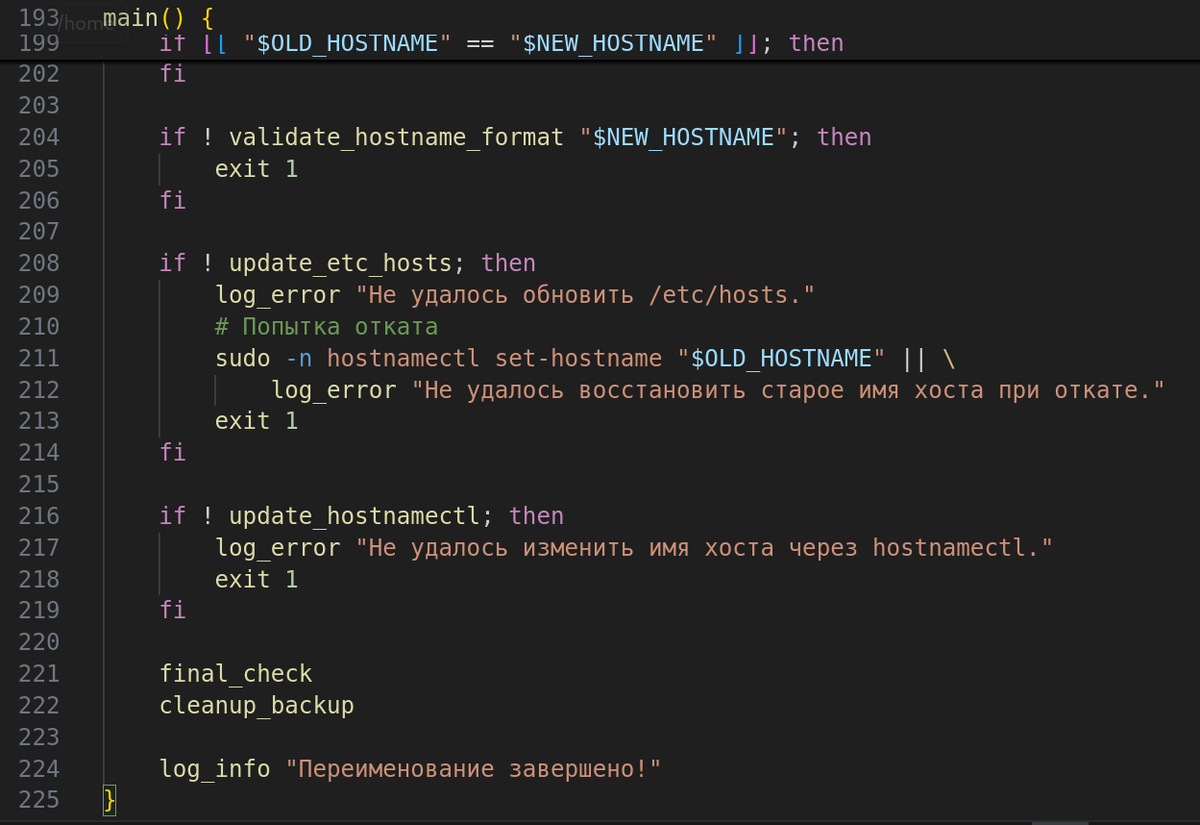This screenshot has height=825, width=1200.
Task: Click the 'fi' keyword on line 219
Action: coord(172,610)
